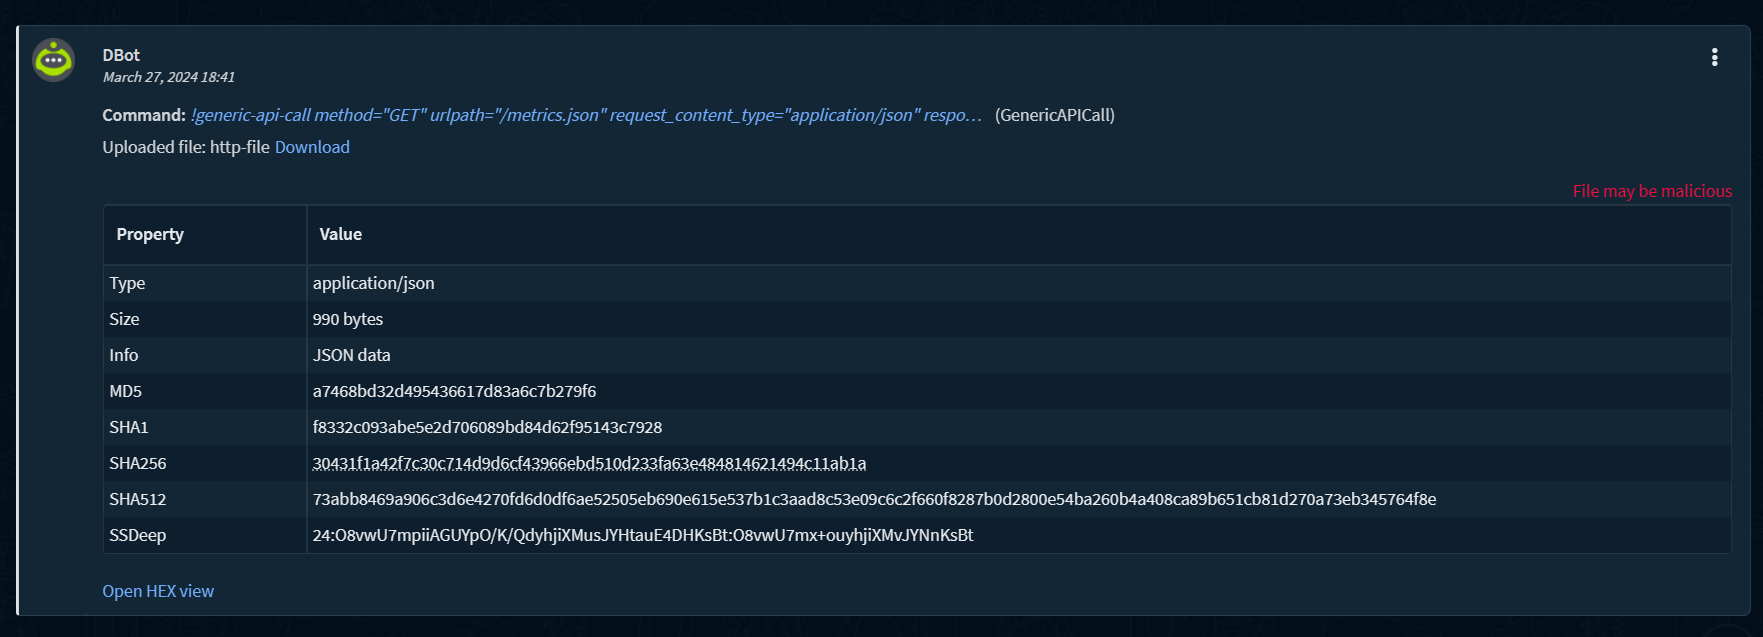Screen dimensions: 1763x637
Task: Click the JSON data Info value
Action: (351, 355)
